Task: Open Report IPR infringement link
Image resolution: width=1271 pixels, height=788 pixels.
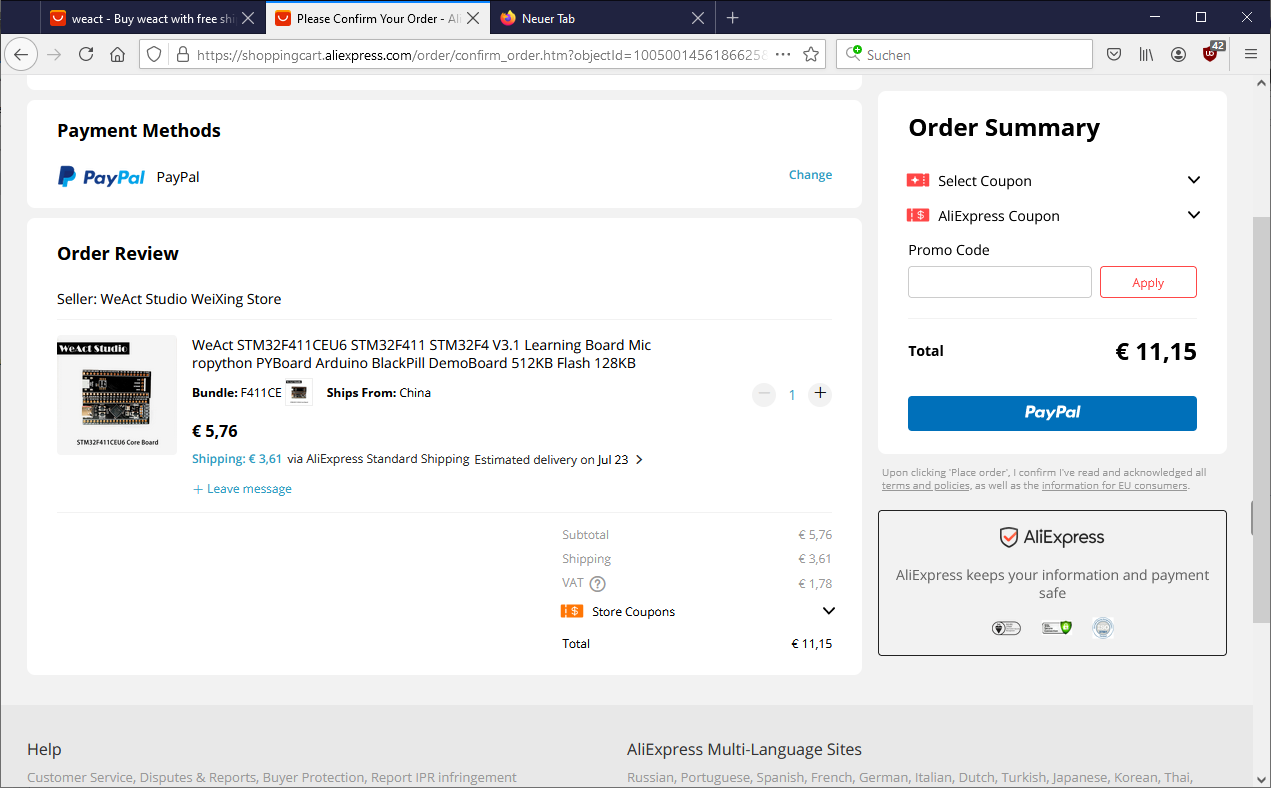Action: tap(444, 777)
